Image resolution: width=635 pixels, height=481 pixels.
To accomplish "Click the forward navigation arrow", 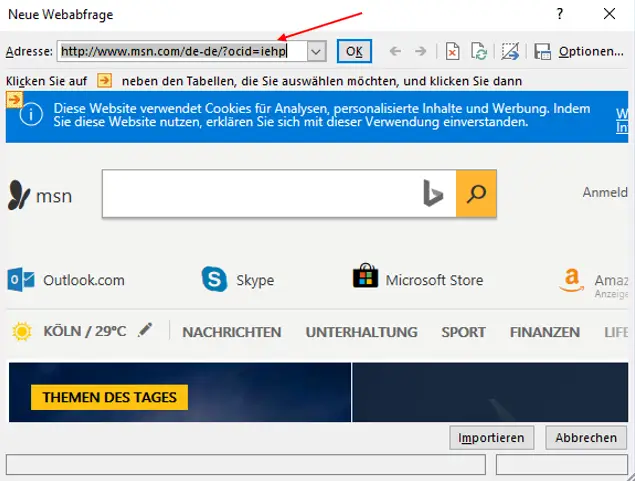I will tap(421, 51).
